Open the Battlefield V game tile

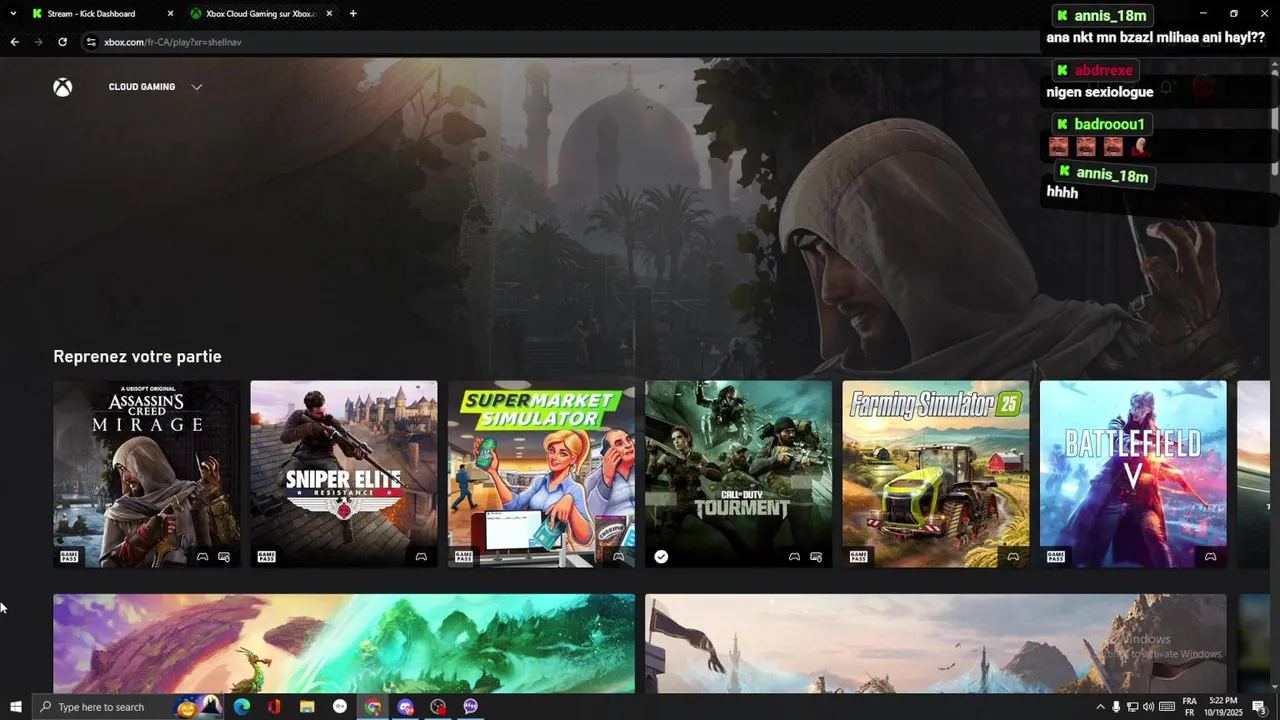click(x=1133, y=474)
